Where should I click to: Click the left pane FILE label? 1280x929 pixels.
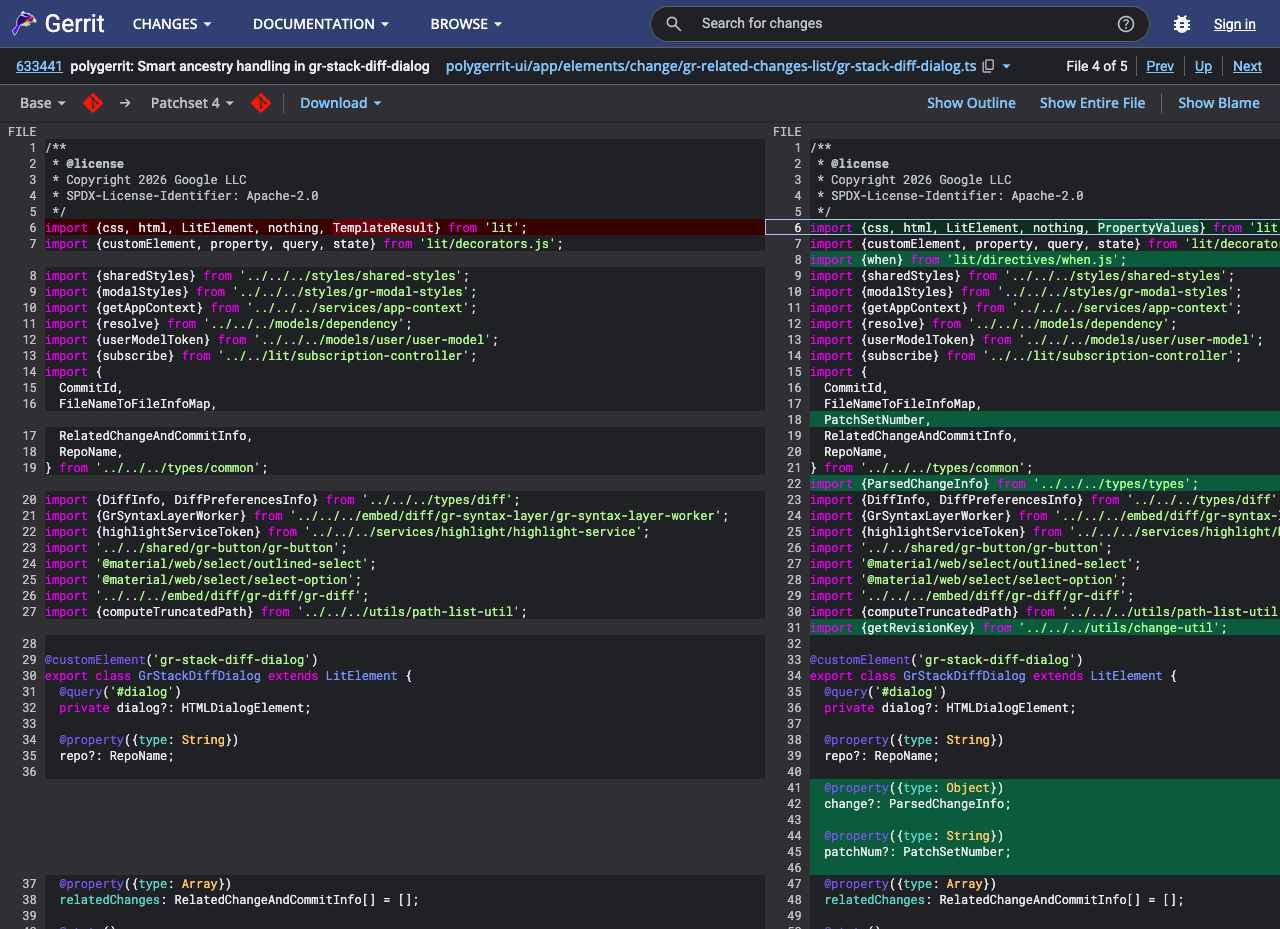click(x=22, y=132)
